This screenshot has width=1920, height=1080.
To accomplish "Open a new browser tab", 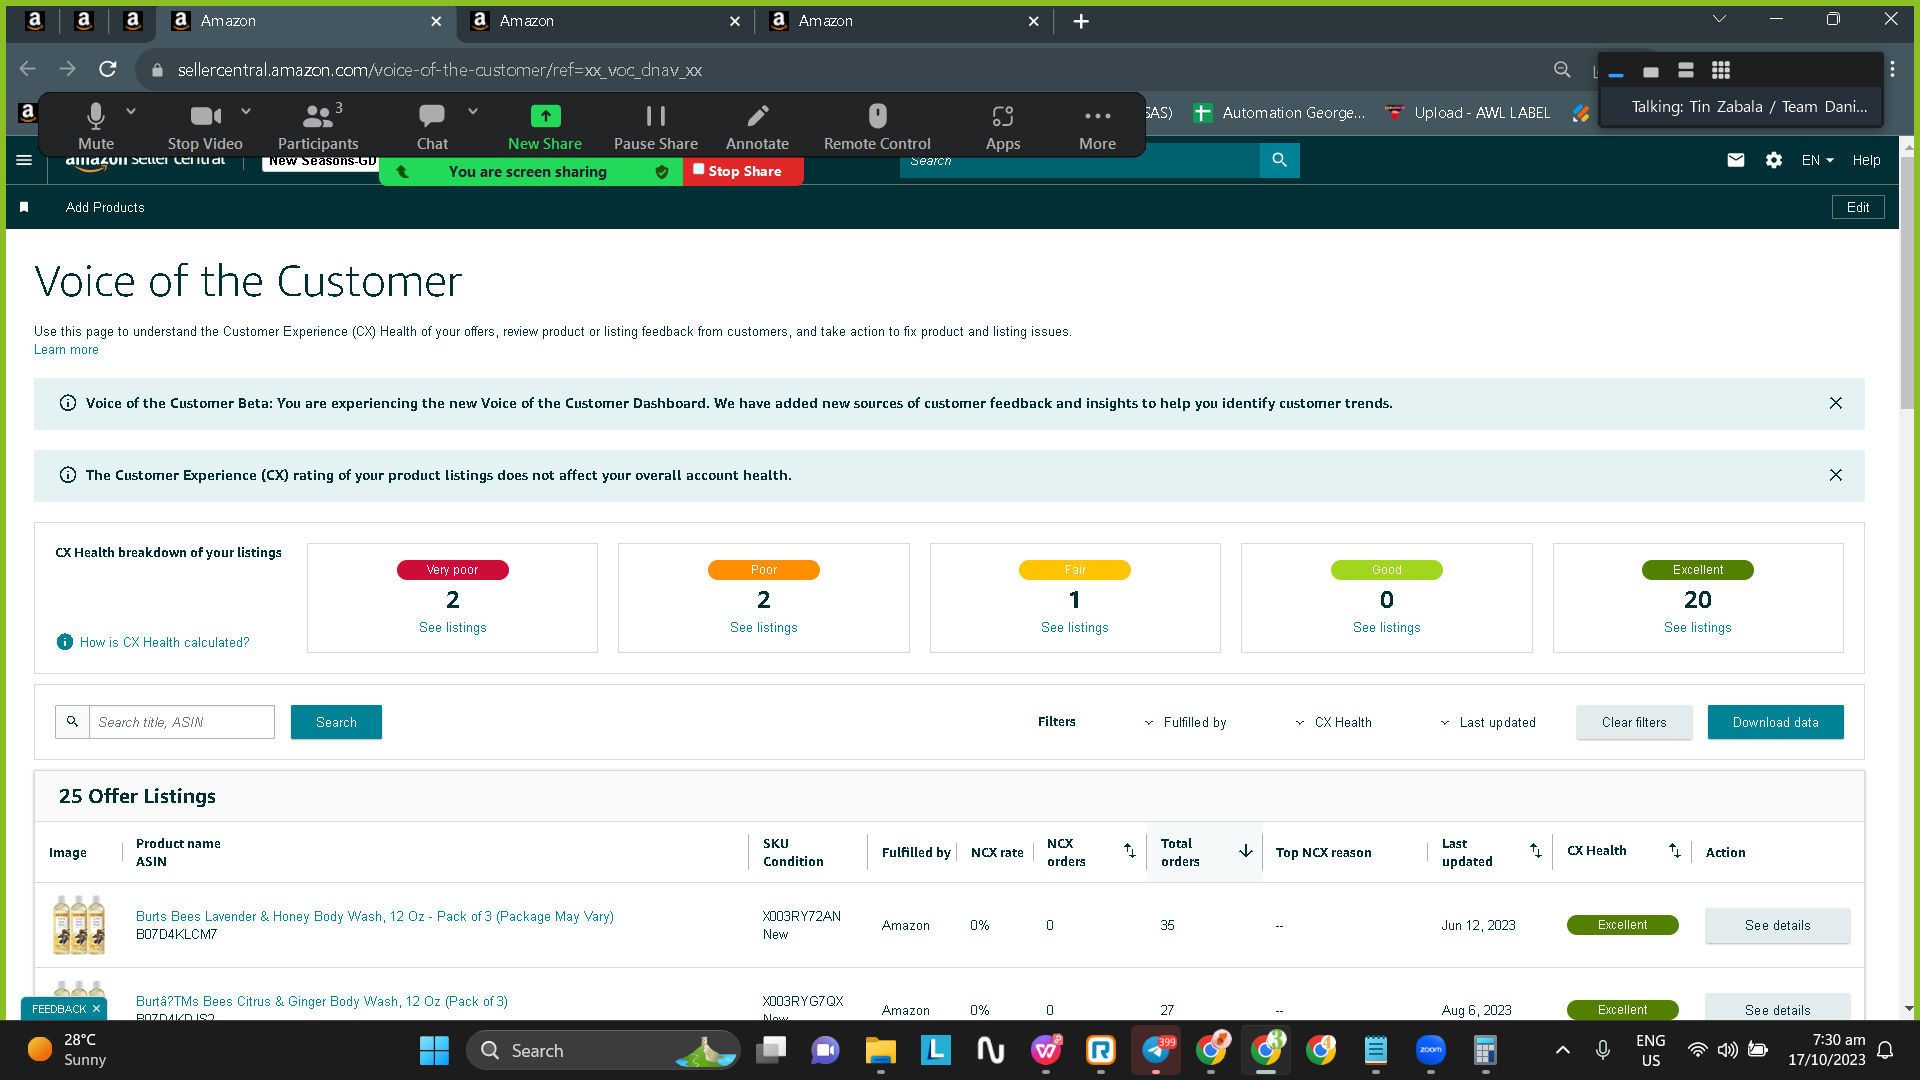I will coord(1081,21).
